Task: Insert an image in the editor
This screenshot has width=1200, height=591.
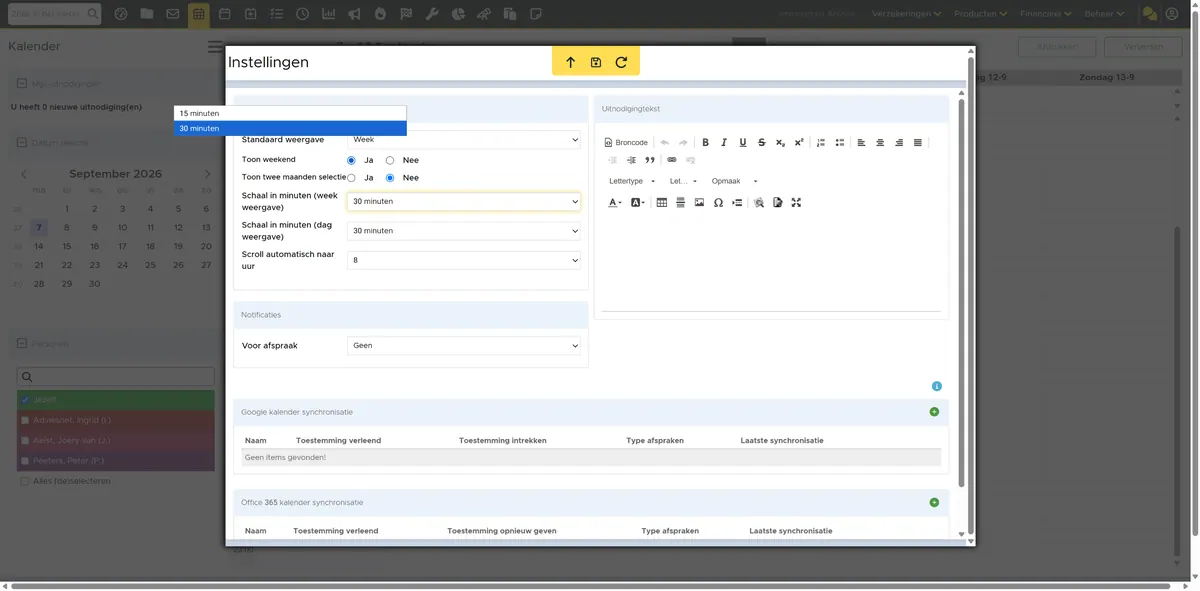Action: click(x=700, y=203)
